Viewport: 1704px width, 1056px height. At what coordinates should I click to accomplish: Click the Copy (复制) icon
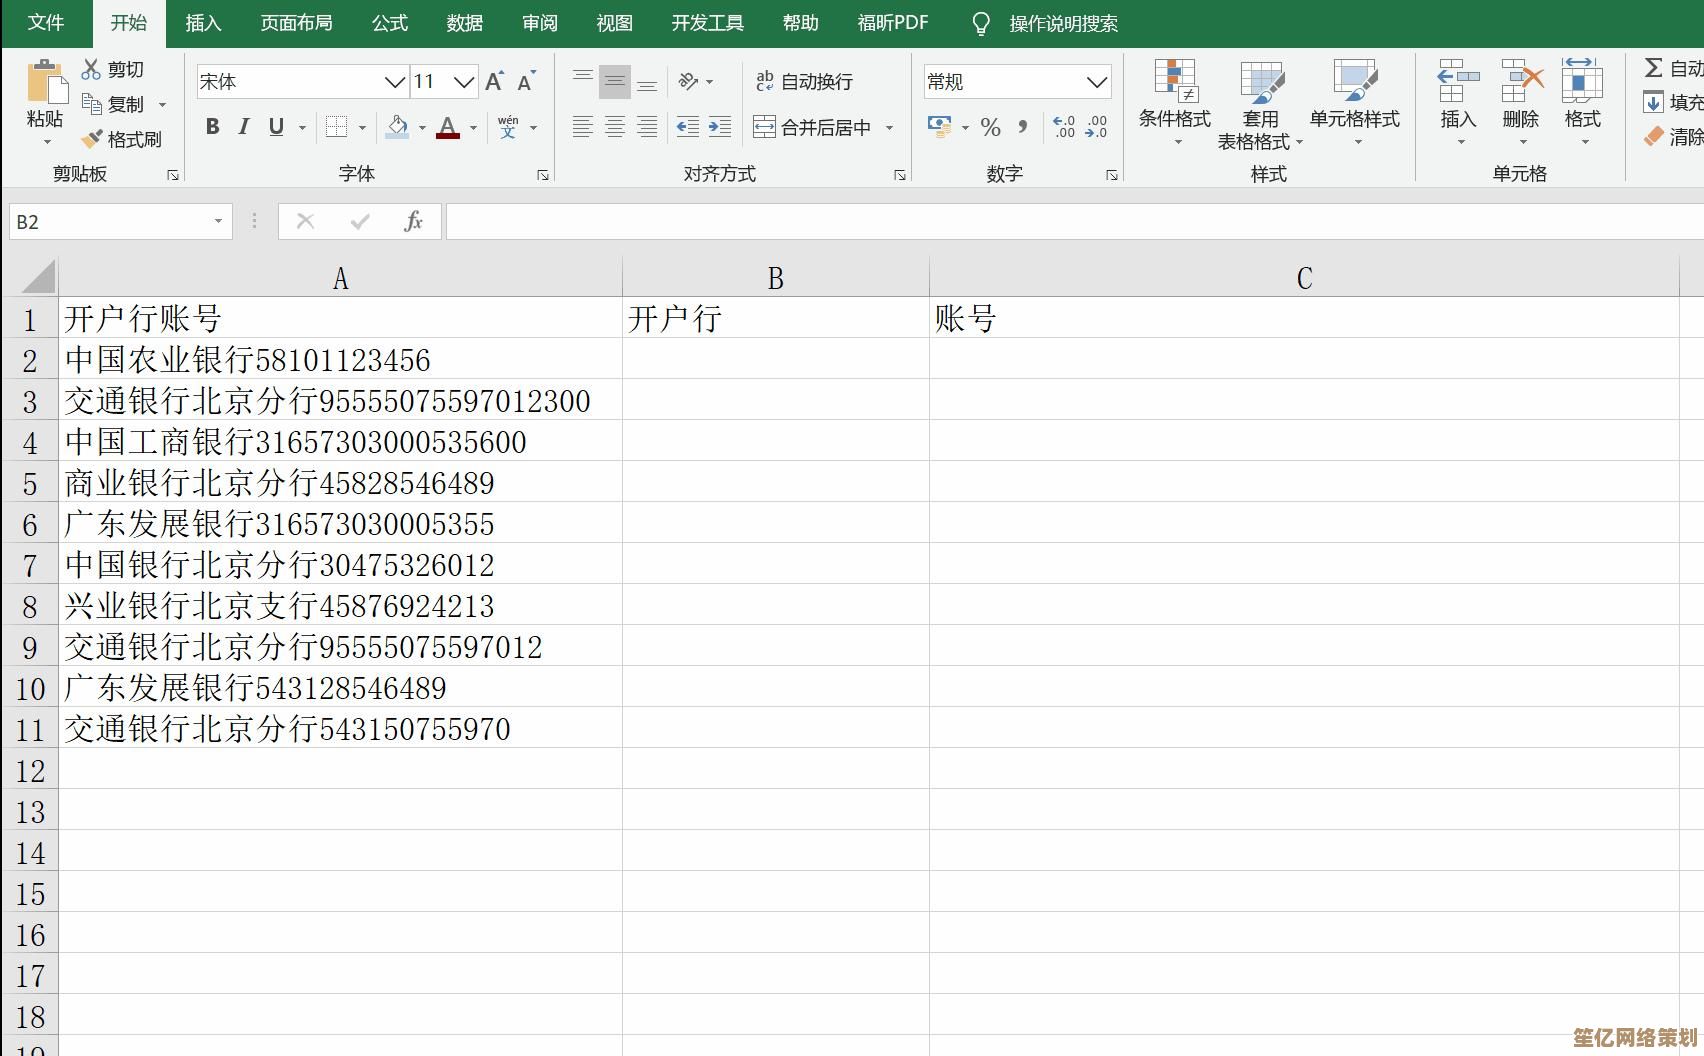point(91,103)
